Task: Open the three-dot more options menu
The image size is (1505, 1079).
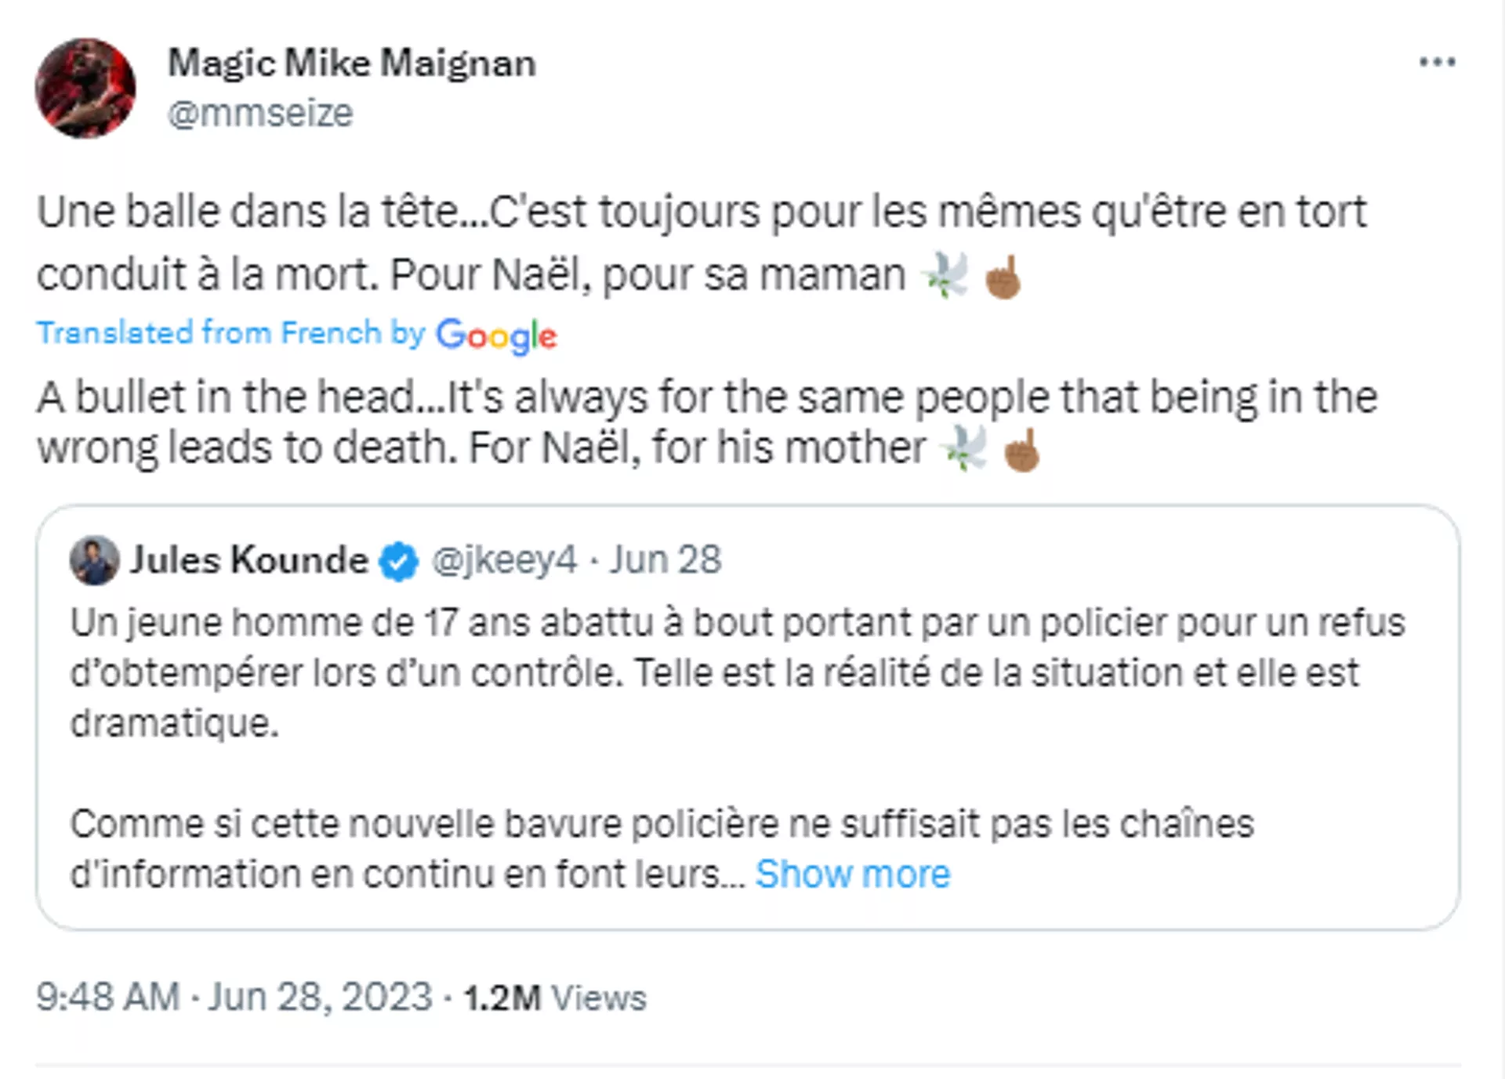Action: click(x=1436, y=62)
